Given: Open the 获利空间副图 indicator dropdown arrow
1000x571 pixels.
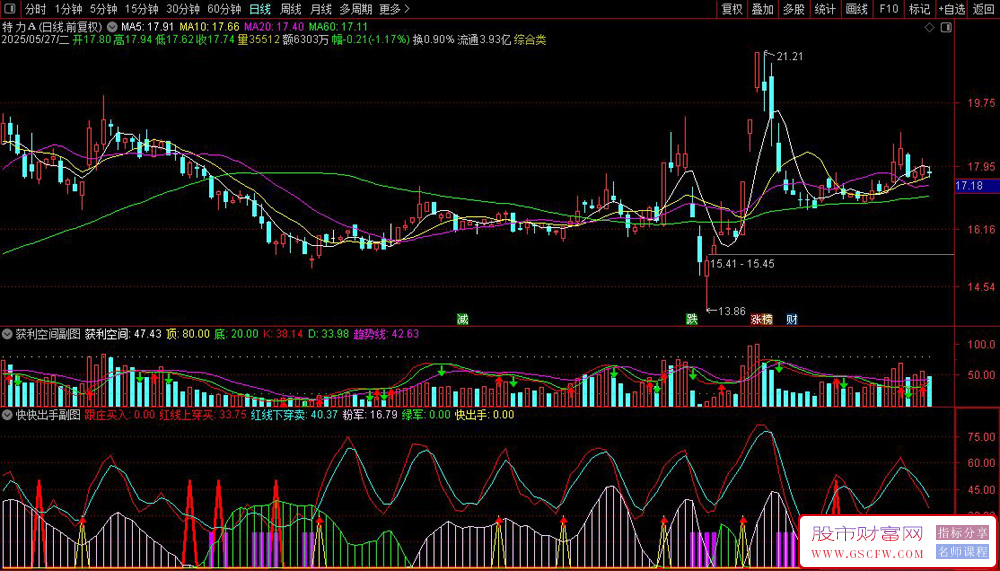Looking at the screenshot, I should (x=7, y=333).
